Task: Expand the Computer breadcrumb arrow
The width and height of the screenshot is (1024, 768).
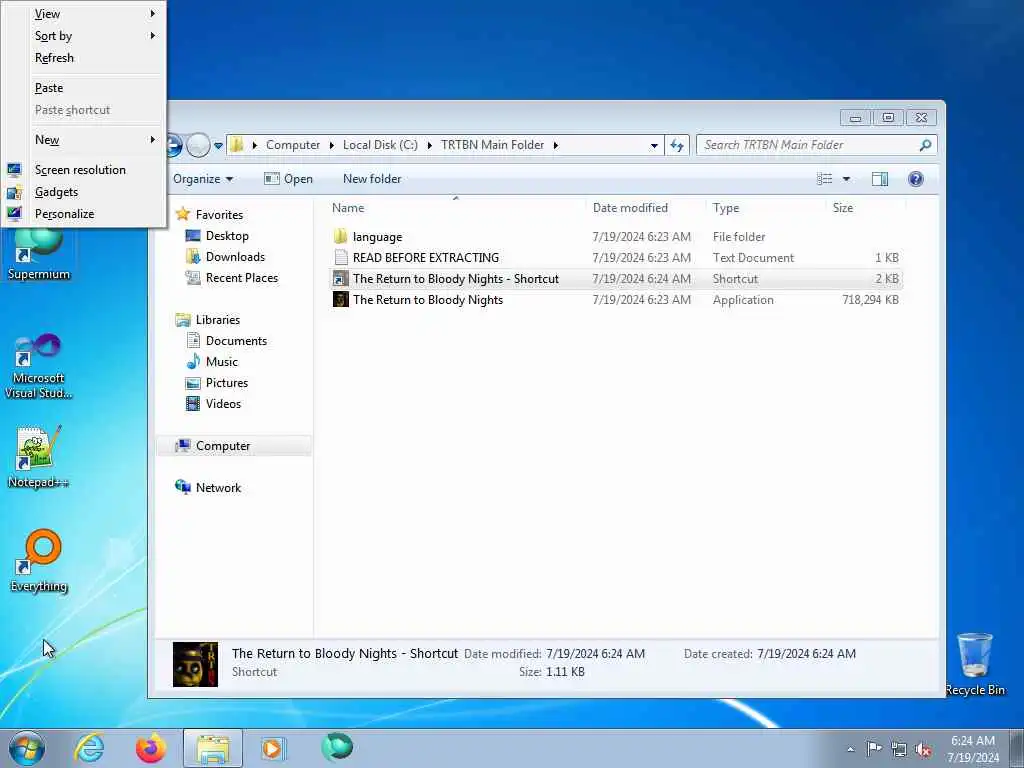Action: pyautogui.click(x=332, y=145)
